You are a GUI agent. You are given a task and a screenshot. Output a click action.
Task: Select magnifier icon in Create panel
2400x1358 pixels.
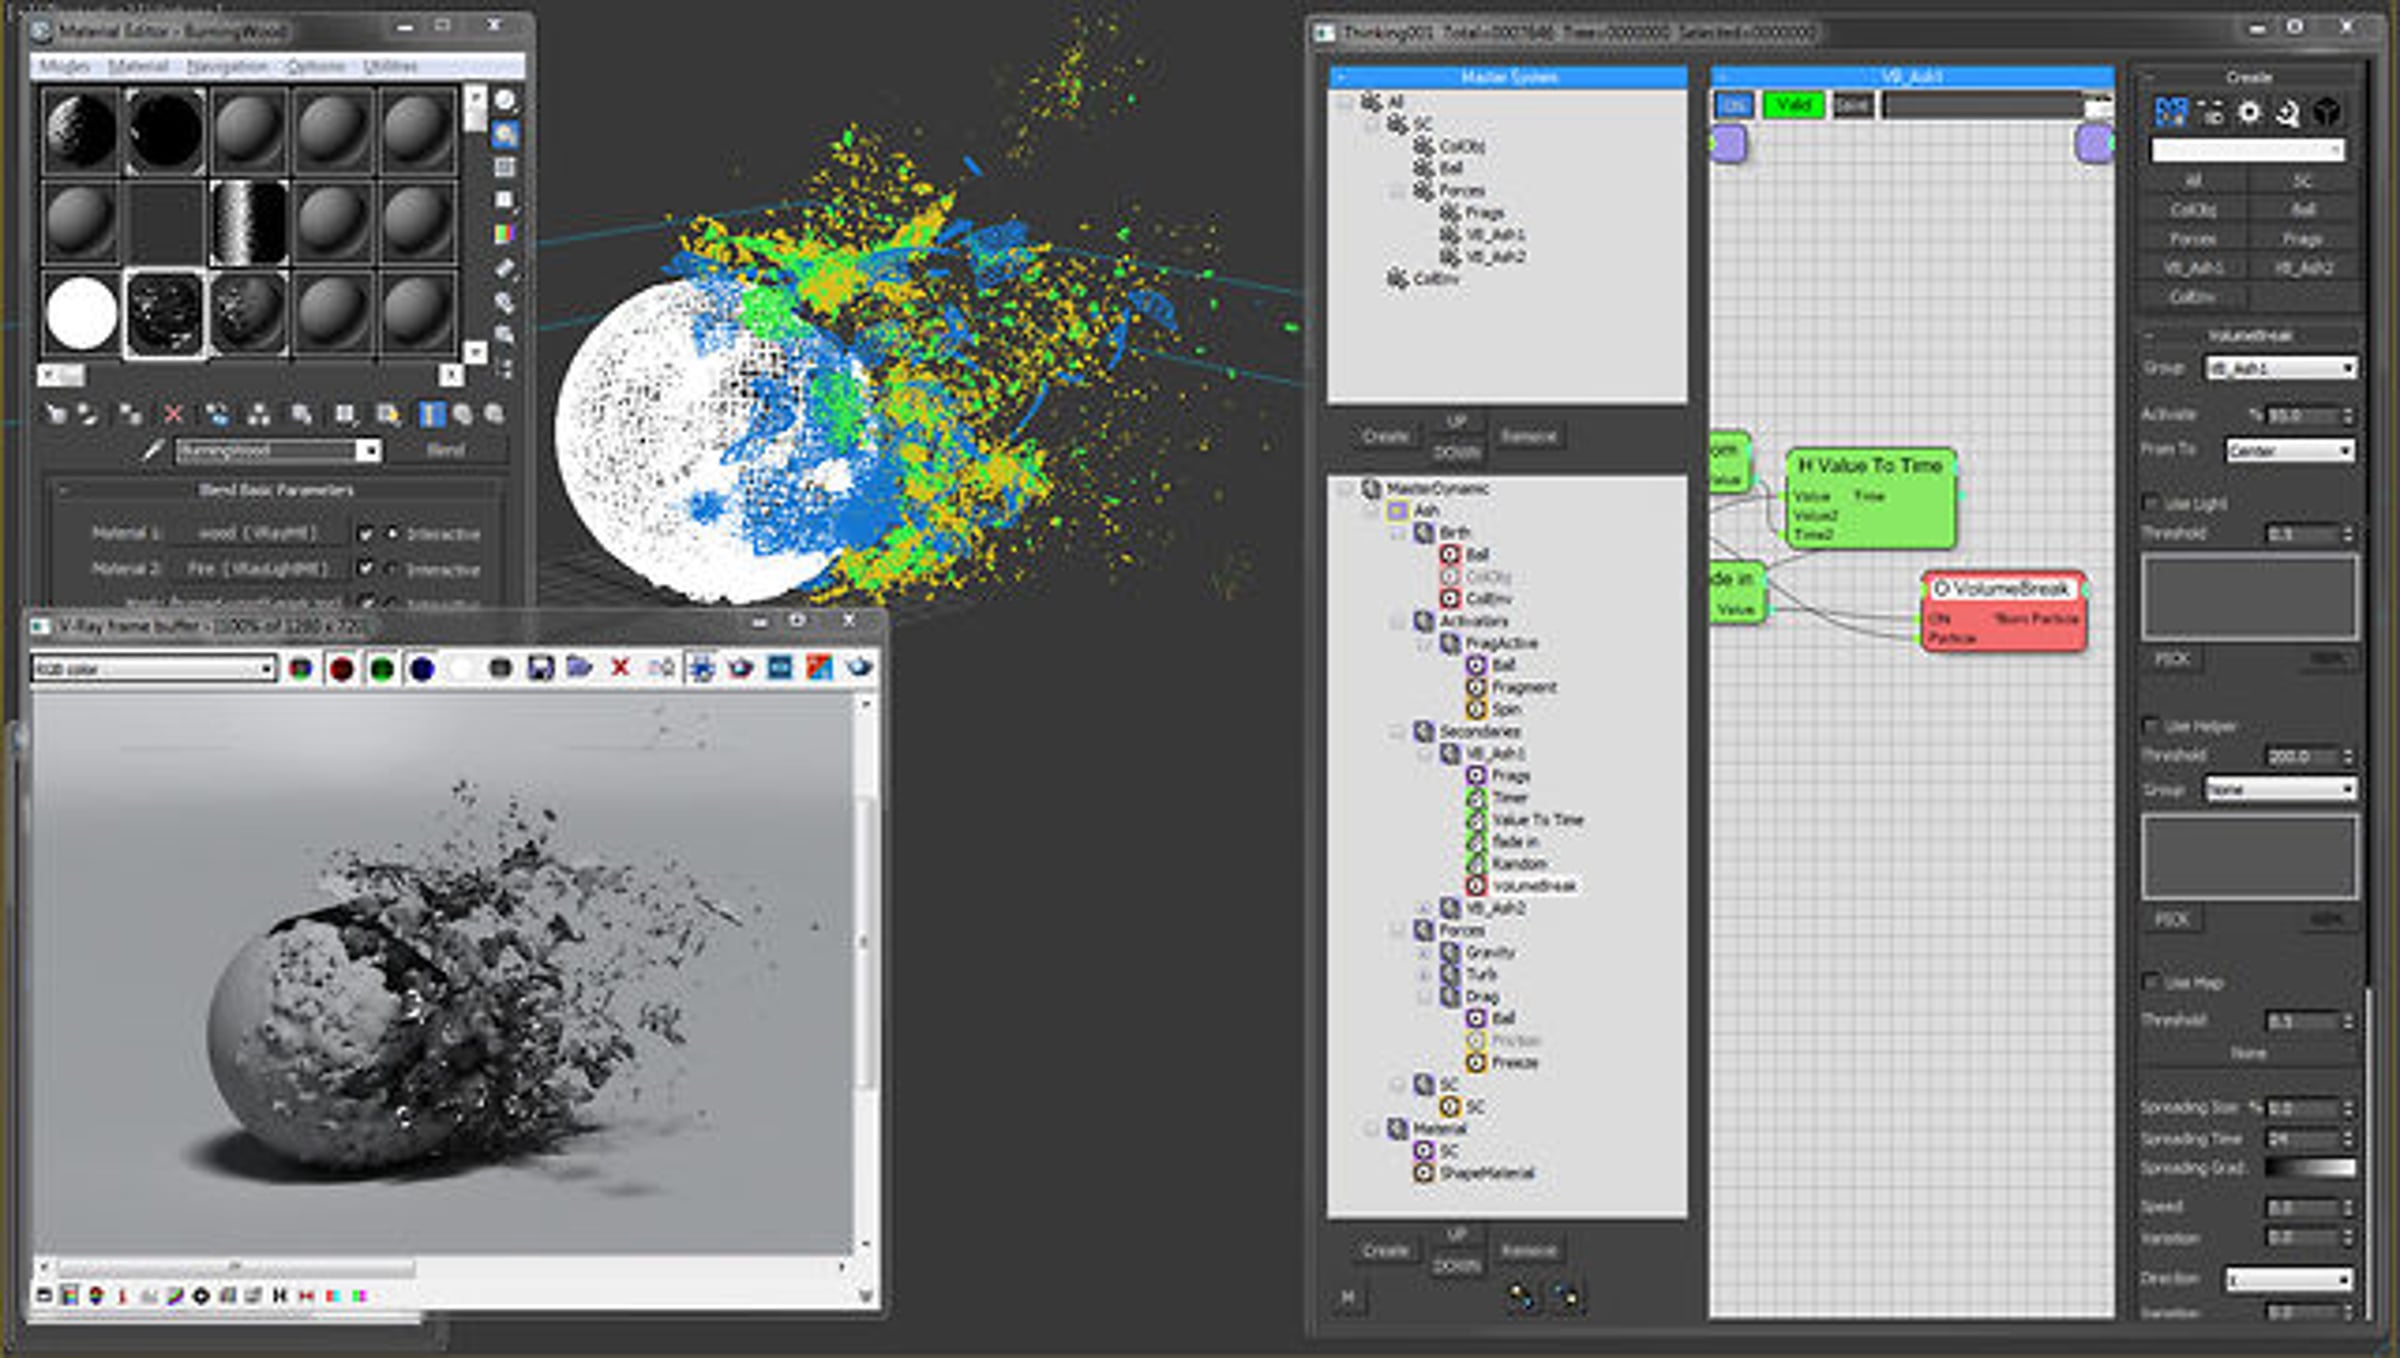2288,112
